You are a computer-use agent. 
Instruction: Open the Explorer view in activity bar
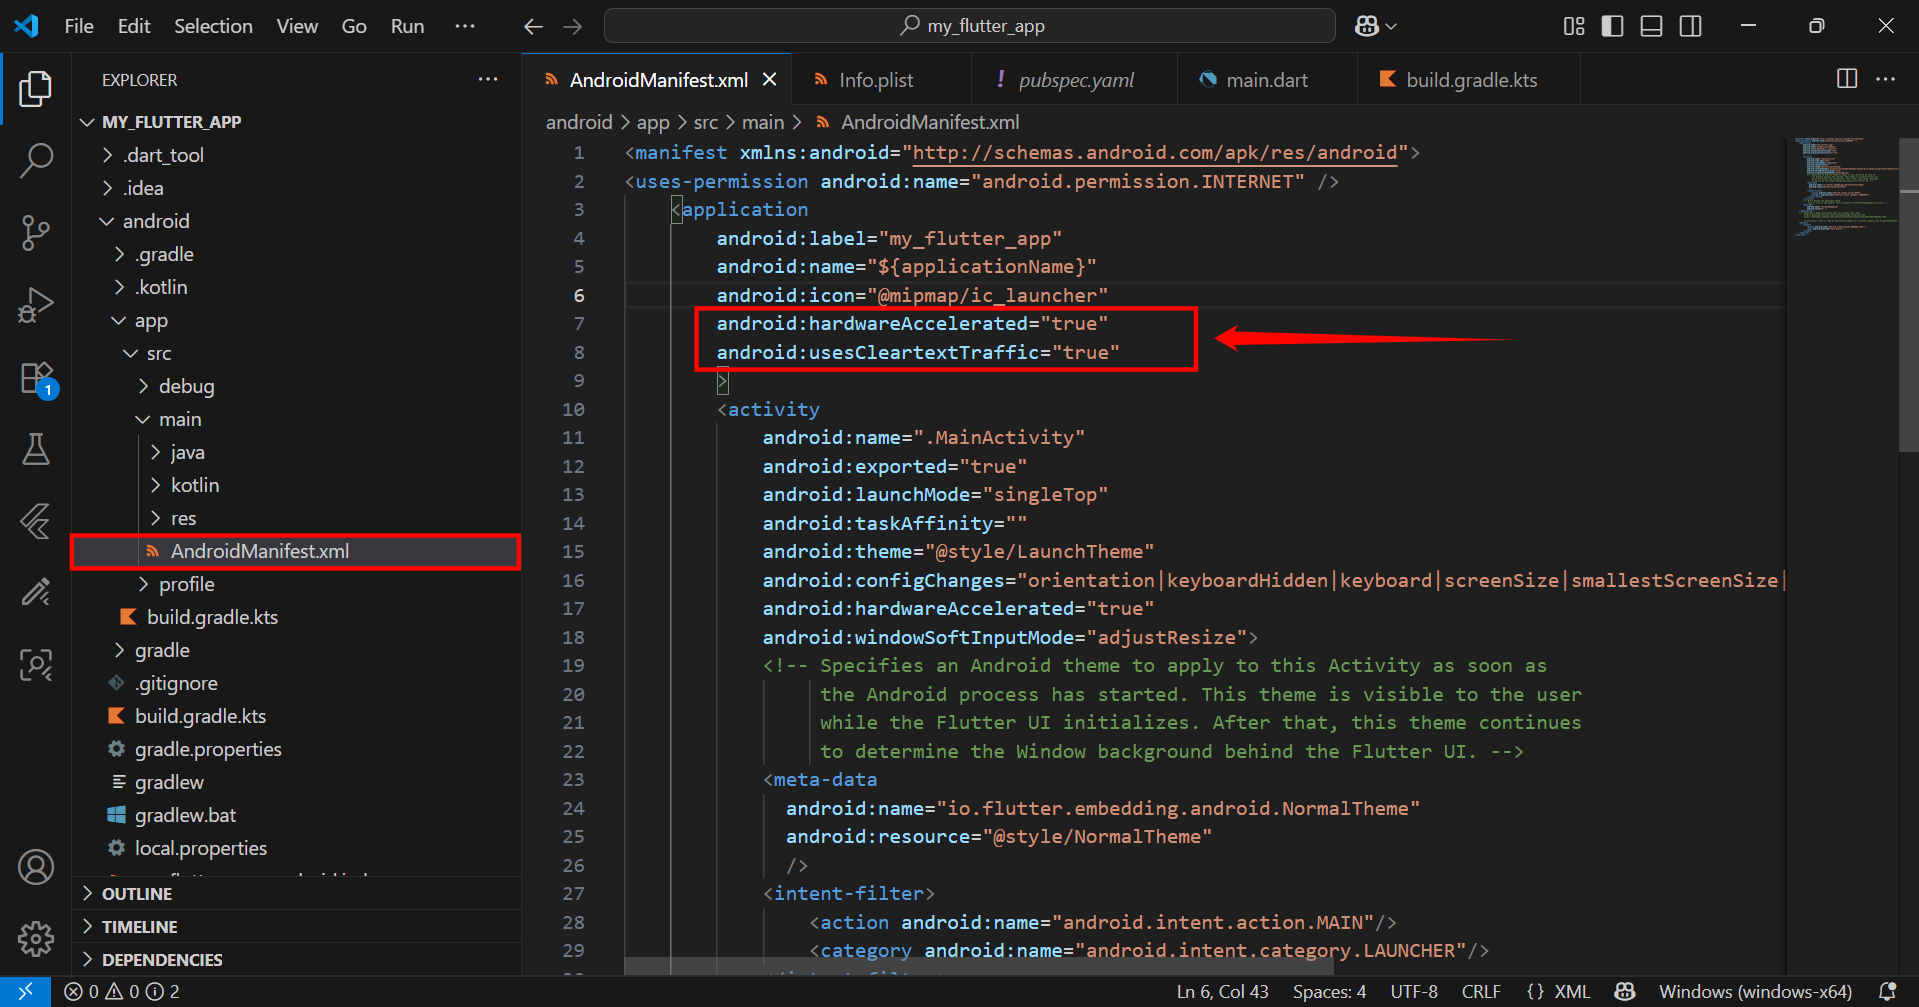coord(36,88)
